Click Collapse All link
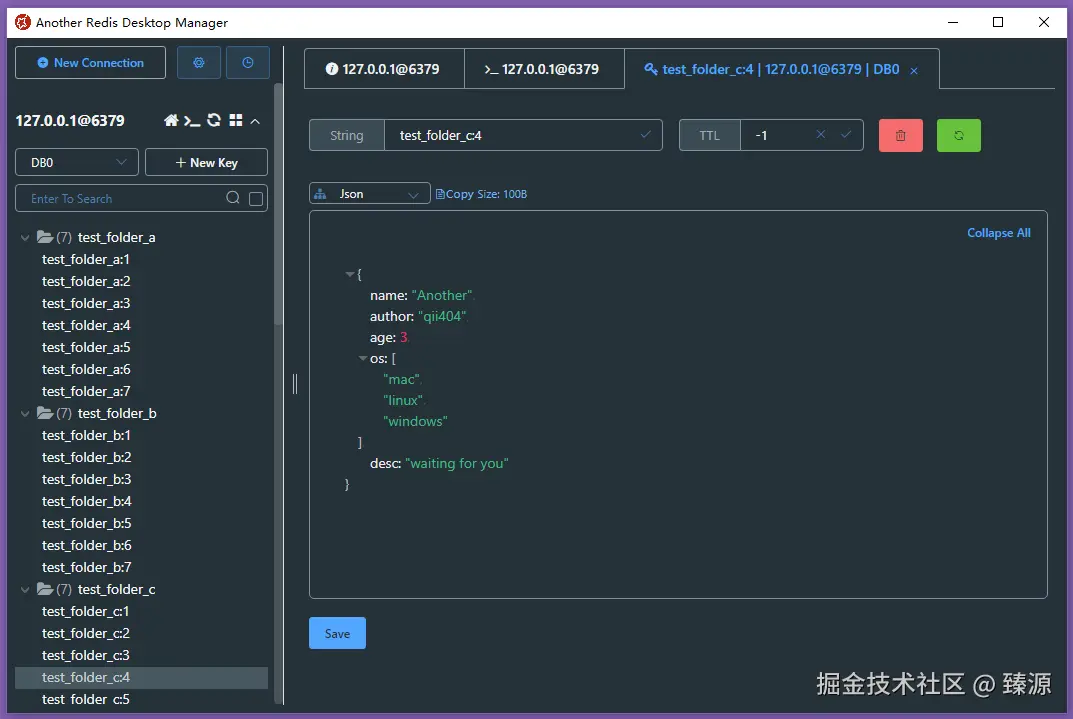The width and height of the screenshot is (1073, 719). pos(998,233)
